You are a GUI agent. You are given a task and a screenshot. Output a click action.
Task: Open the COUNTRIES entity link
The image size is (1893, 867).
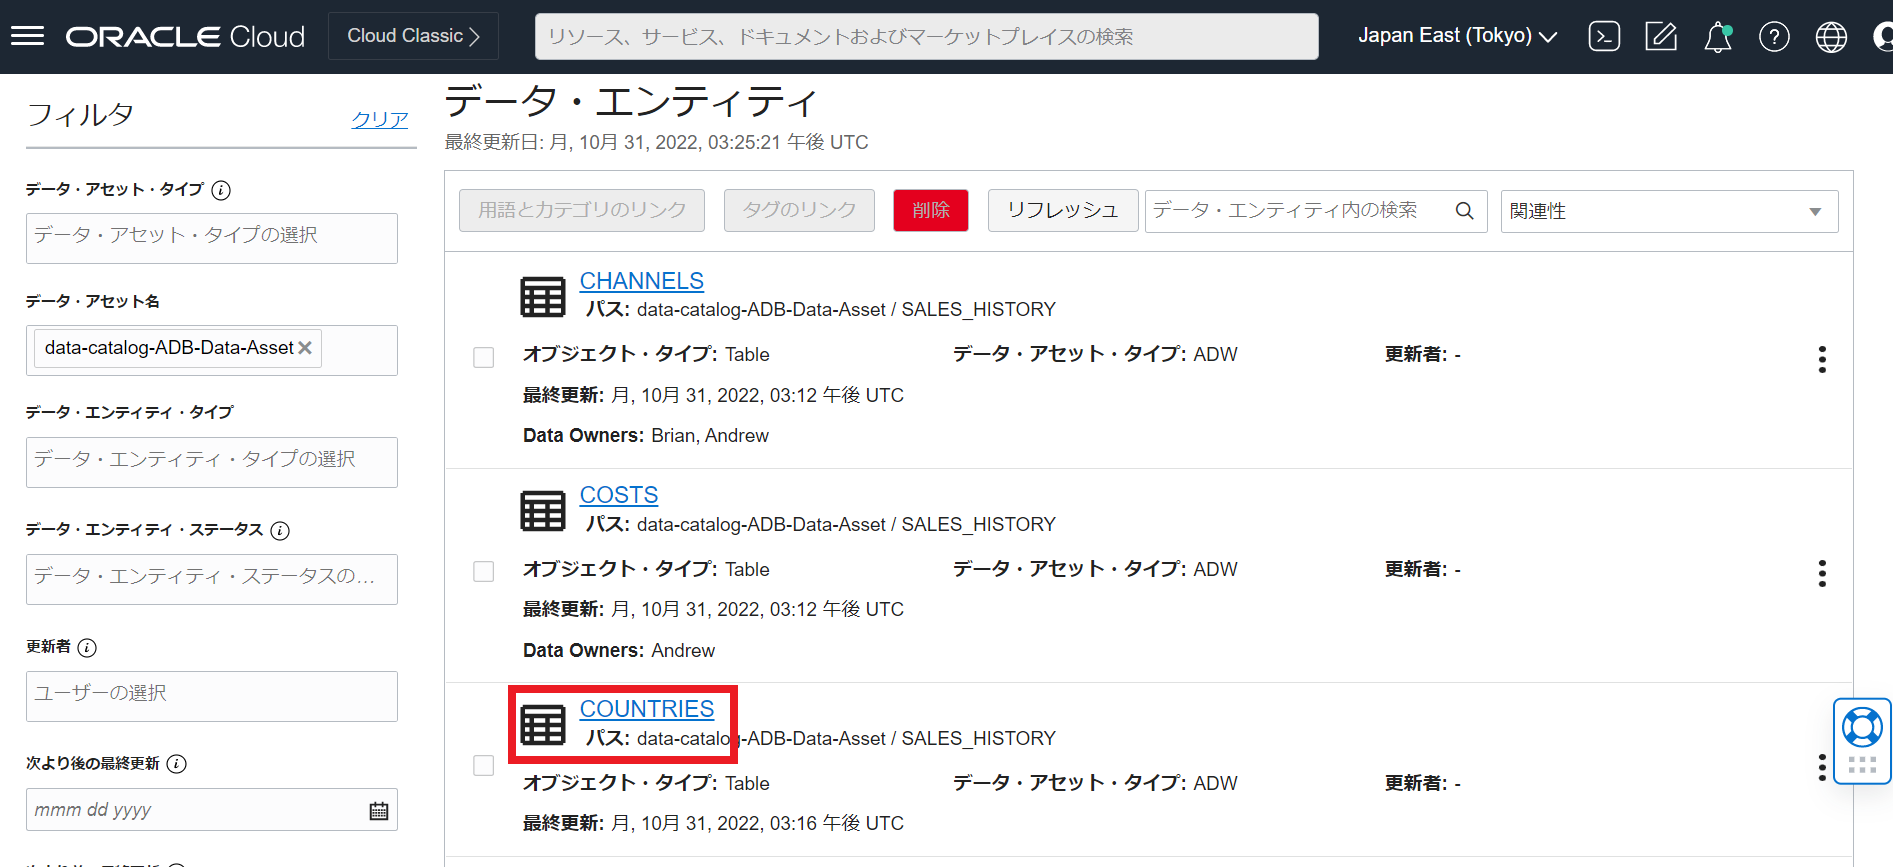(x=646, y=709)
